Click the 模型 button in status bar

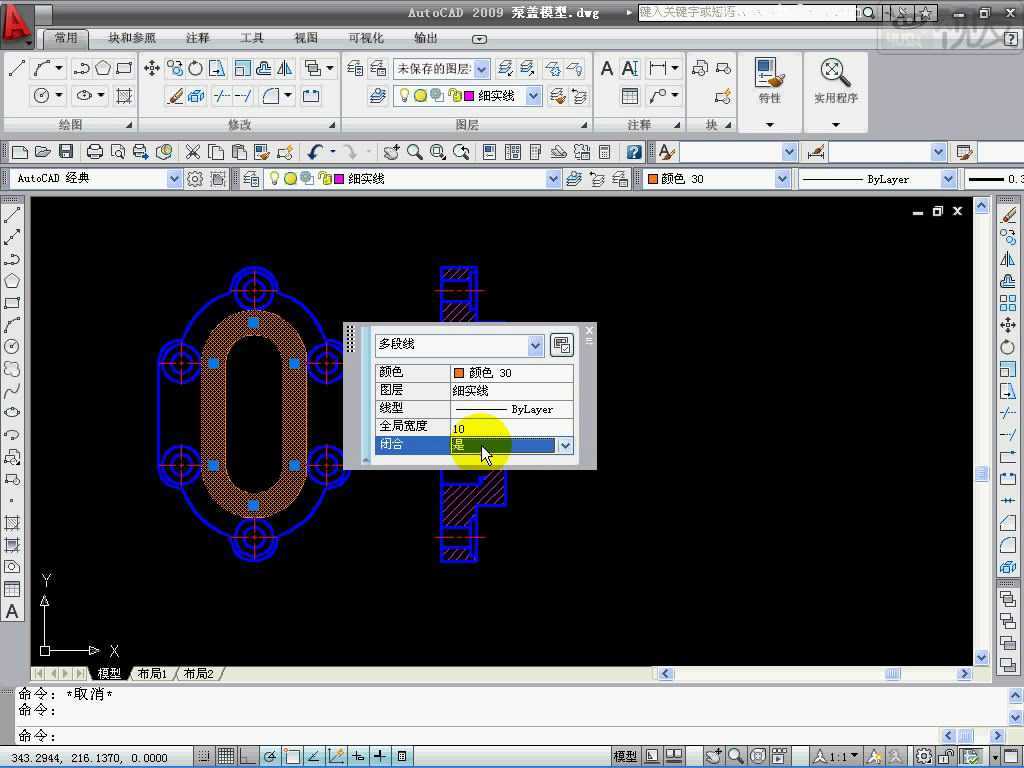click(625, 756)
